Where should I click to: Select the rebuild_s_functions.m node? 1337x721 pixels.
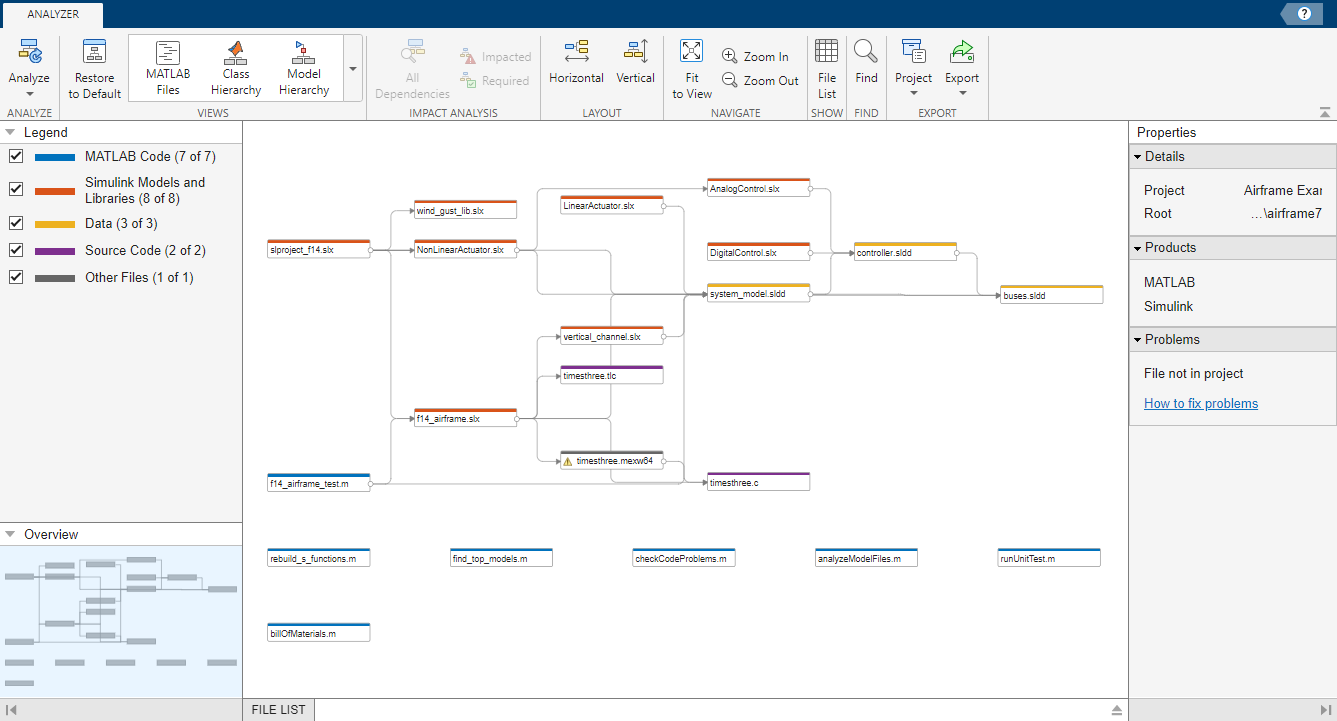319,558
